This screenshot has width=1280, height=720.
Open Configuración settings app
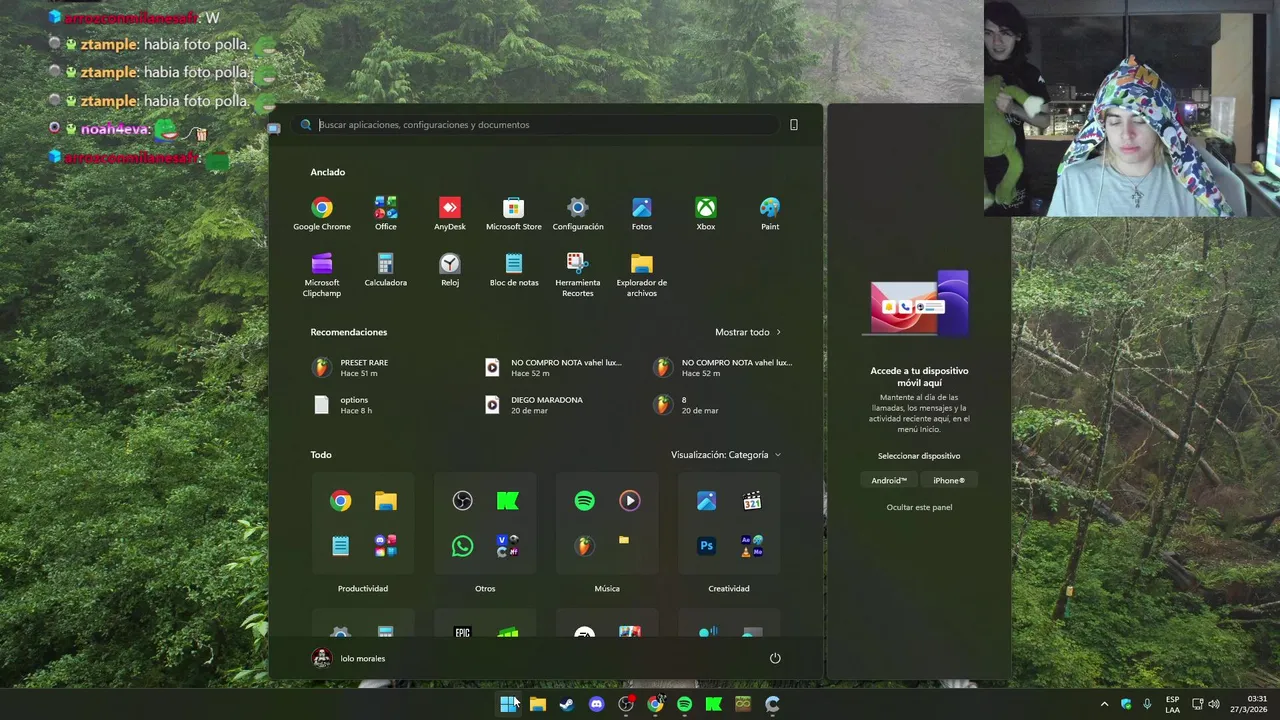[x=578, y=213]
